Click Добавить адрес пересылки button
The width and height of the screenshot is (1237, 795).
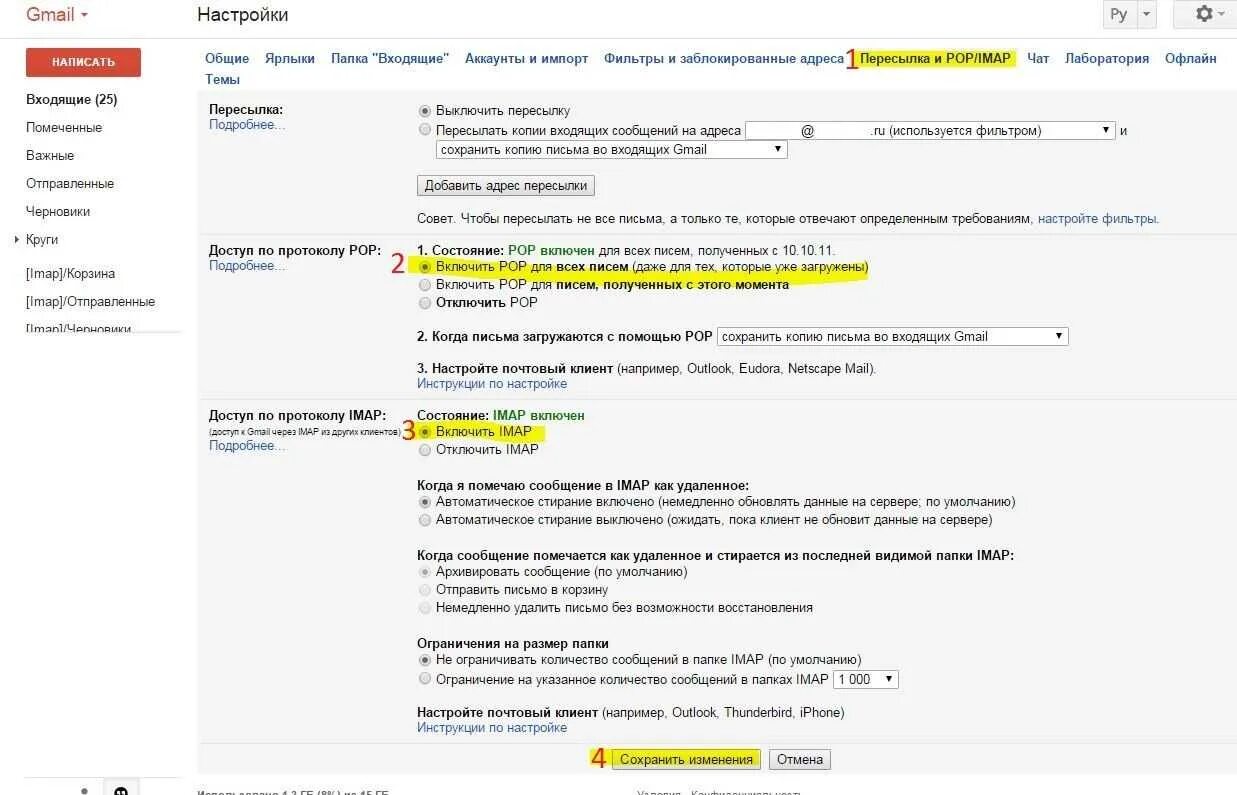506,186
